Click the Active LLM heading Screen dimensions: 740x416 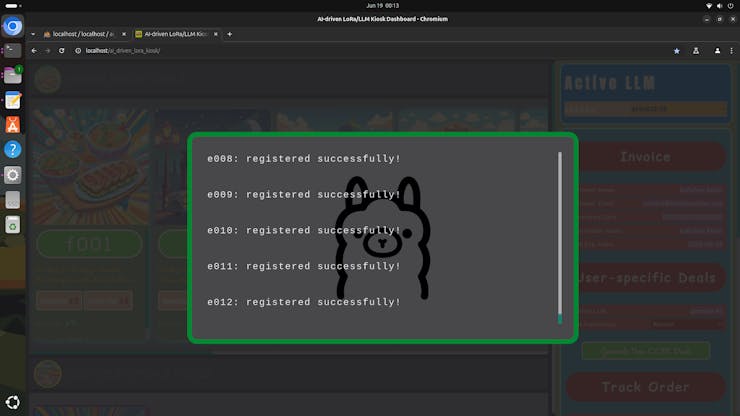[x=609, y=83]
